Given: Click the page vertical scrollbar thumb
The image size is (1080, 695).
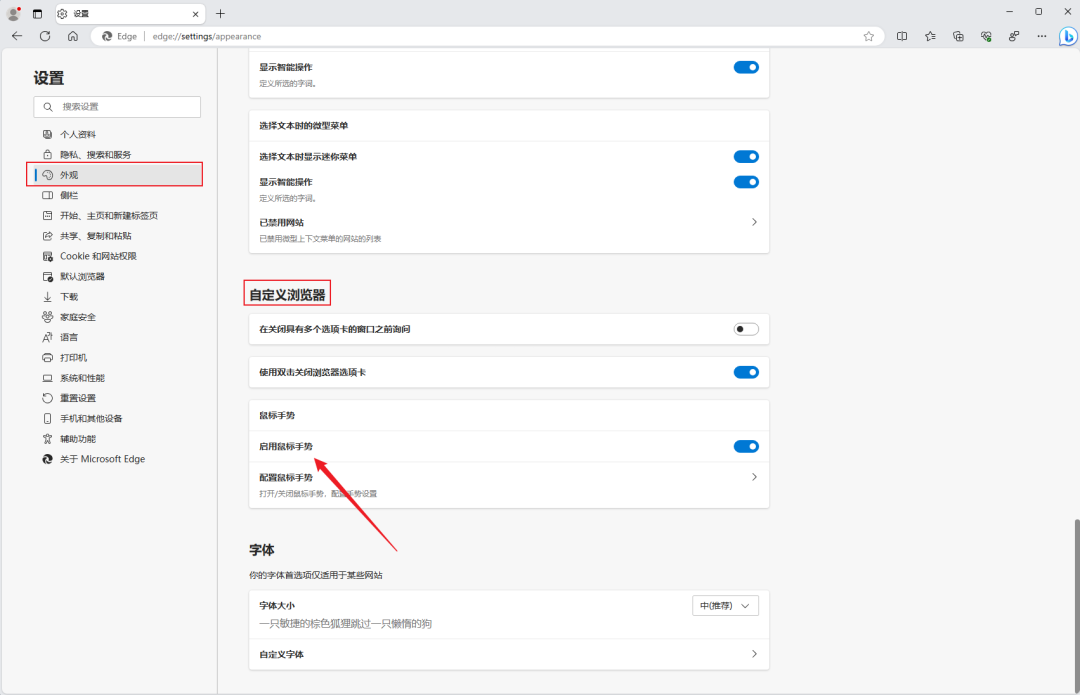Looking at the screenshot, I should (x=1077, y=605).
